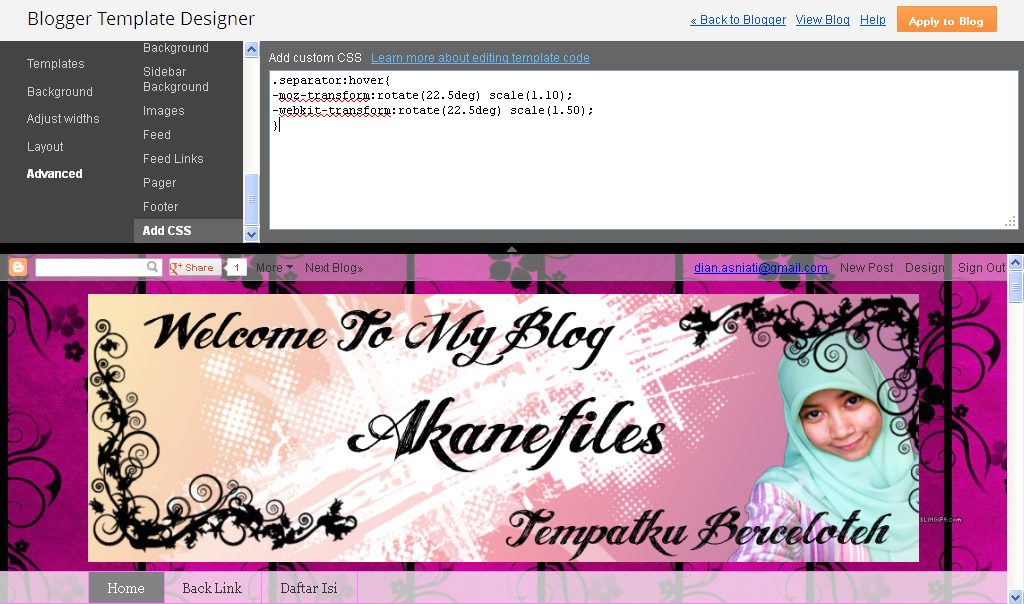This screenshot has height=604, width=1024.
Task: Click the submenu list scroll-down arrow
Action: pyautogui.click(x=251, y=234)
